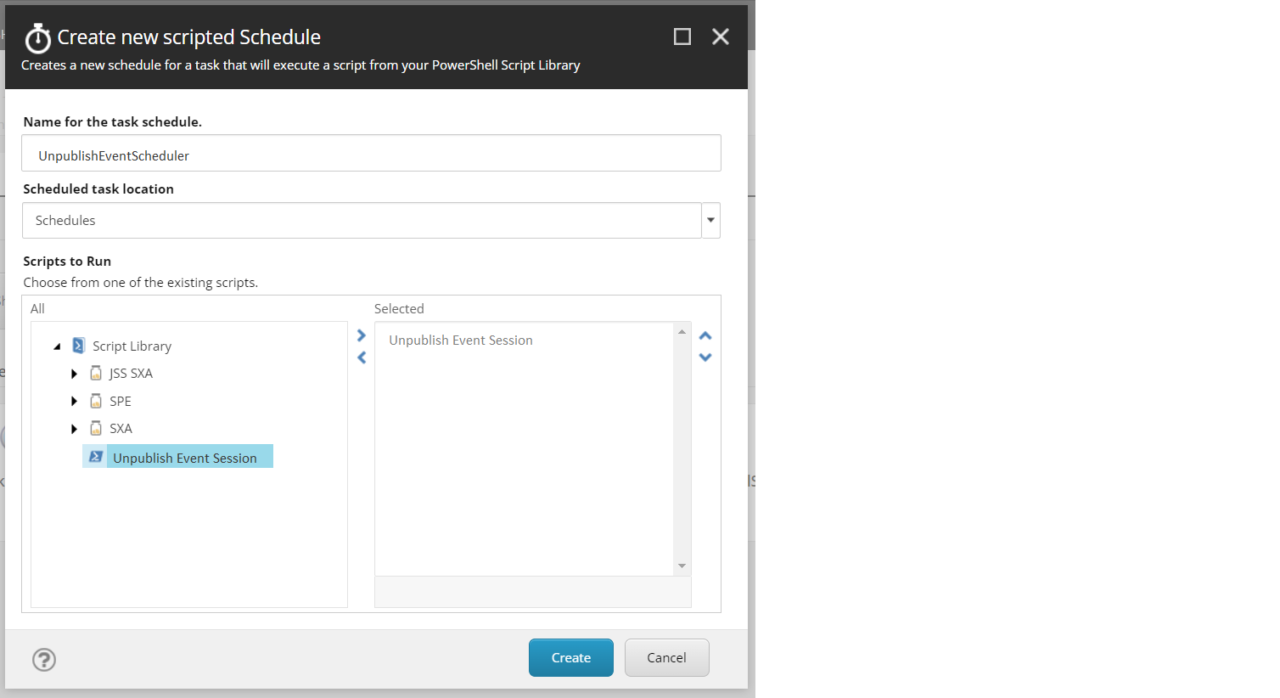Click the stopwatch schedule icon in header
Screen dimensions: 1280x698
(38, 39)
